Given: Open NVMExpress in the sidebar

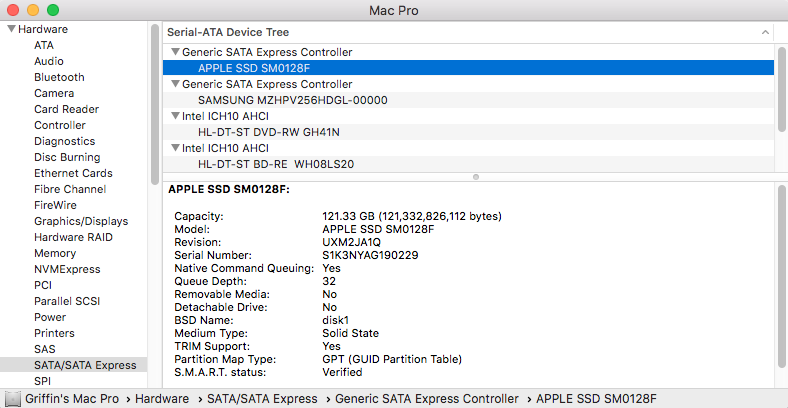Looking at the screenshot, I should pyautogui.click(x=67, y=269).
